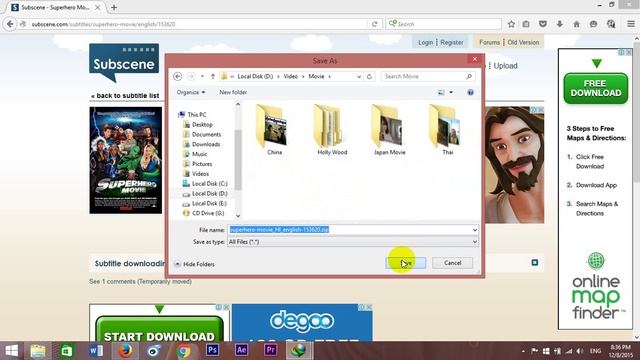Screen dimensions: 640x360
Task: Reload the Subscene page
Action: pyautogui.click(x=374, y=24)
